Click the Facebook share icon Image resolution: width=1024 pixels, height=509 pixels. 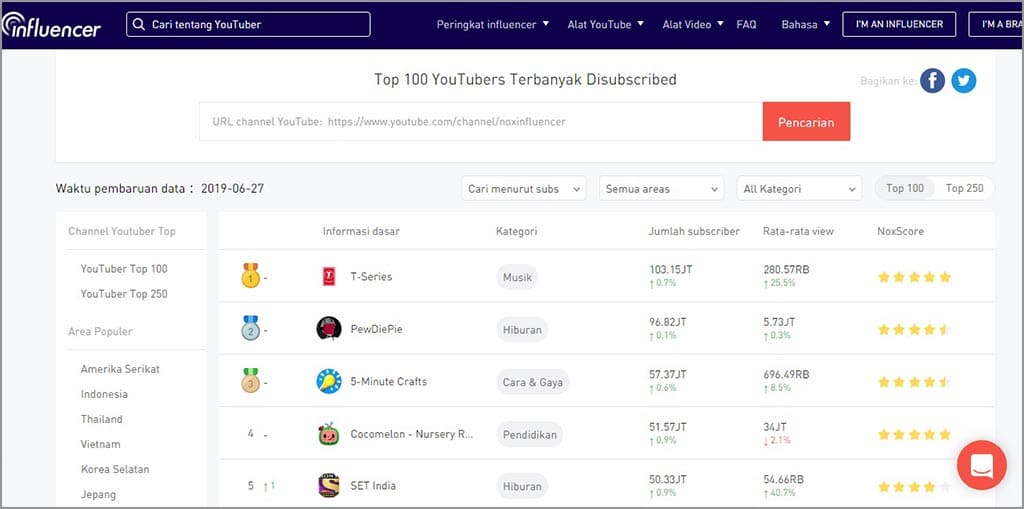point(932,81)
